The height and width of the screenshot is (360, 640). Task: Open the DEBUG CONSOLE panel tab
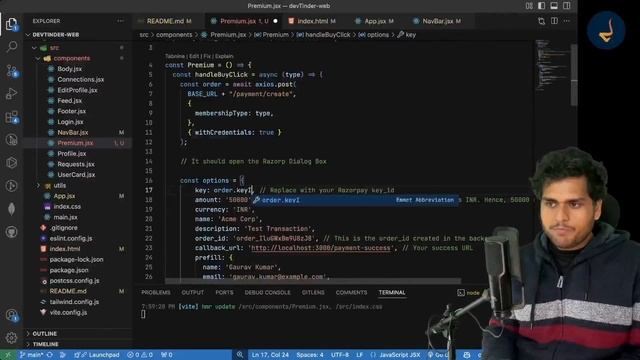267,293
